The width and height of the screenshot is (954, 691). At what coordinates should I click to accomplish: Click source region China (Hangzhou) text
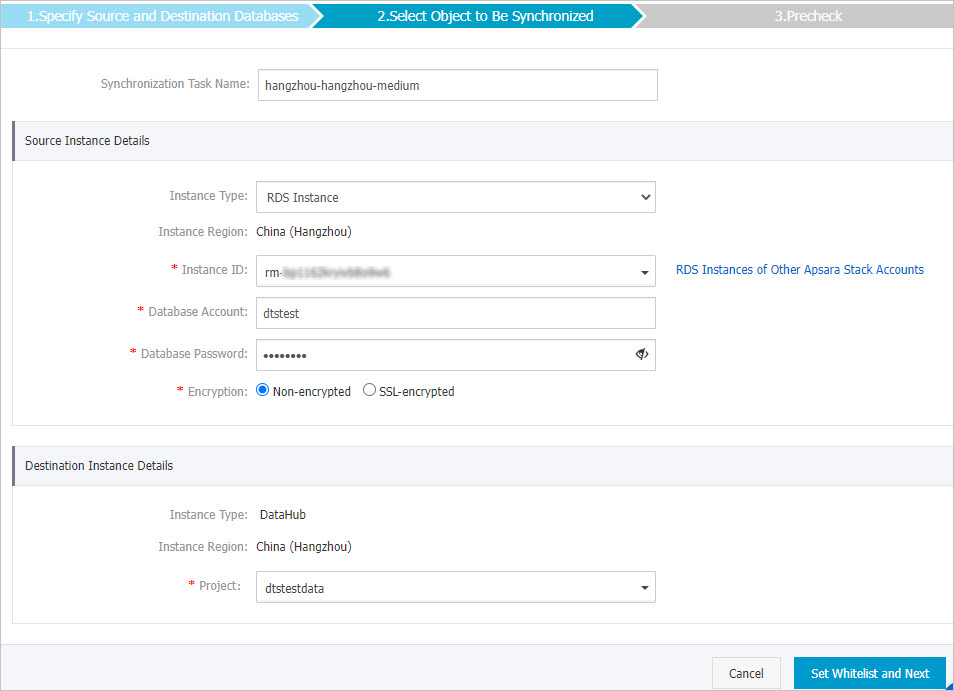pos(304,232)
